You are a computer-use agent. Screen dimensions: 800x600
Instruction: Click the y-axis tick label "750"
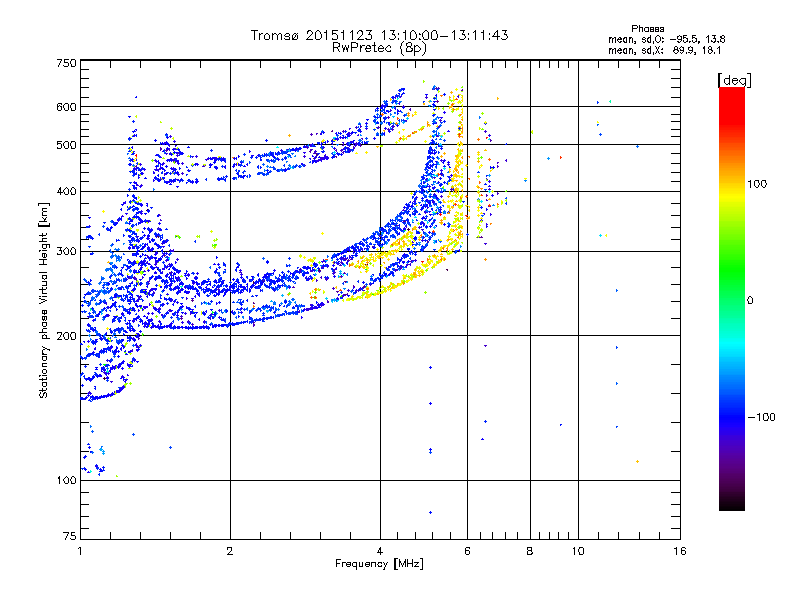66,63
